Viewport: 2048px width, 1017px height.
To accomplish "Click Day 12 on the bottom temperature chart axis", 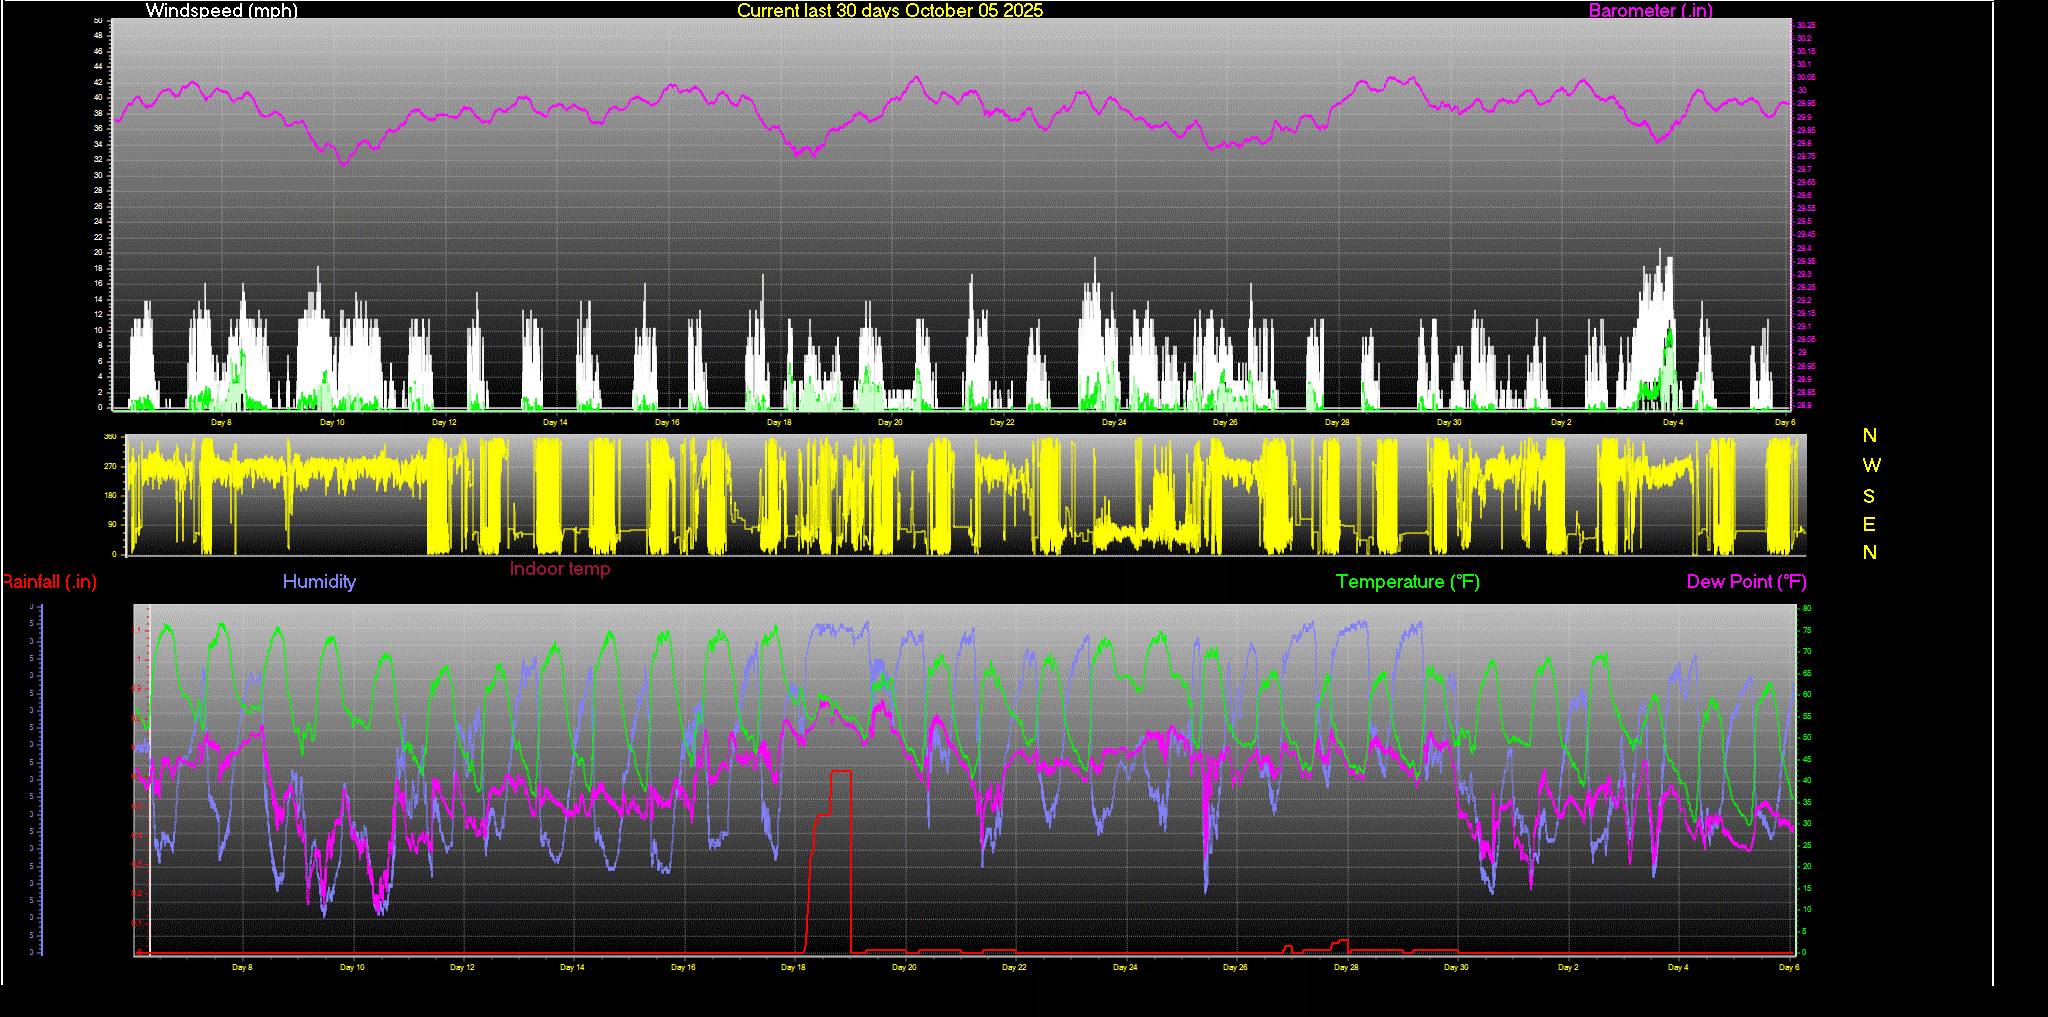I will (462, 968).
